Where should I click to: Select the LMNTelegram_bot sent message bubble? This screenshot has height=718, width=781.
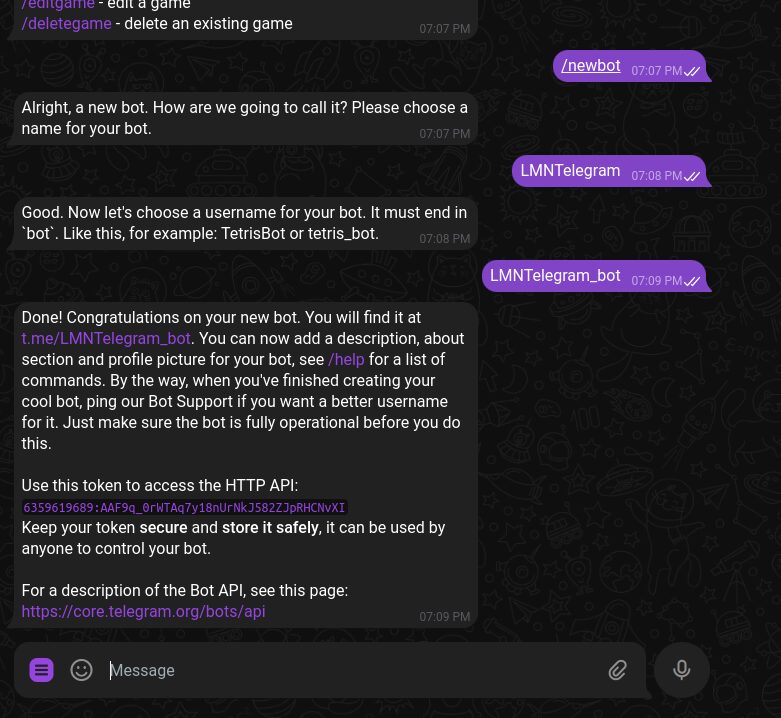click(x=596, y=276)
